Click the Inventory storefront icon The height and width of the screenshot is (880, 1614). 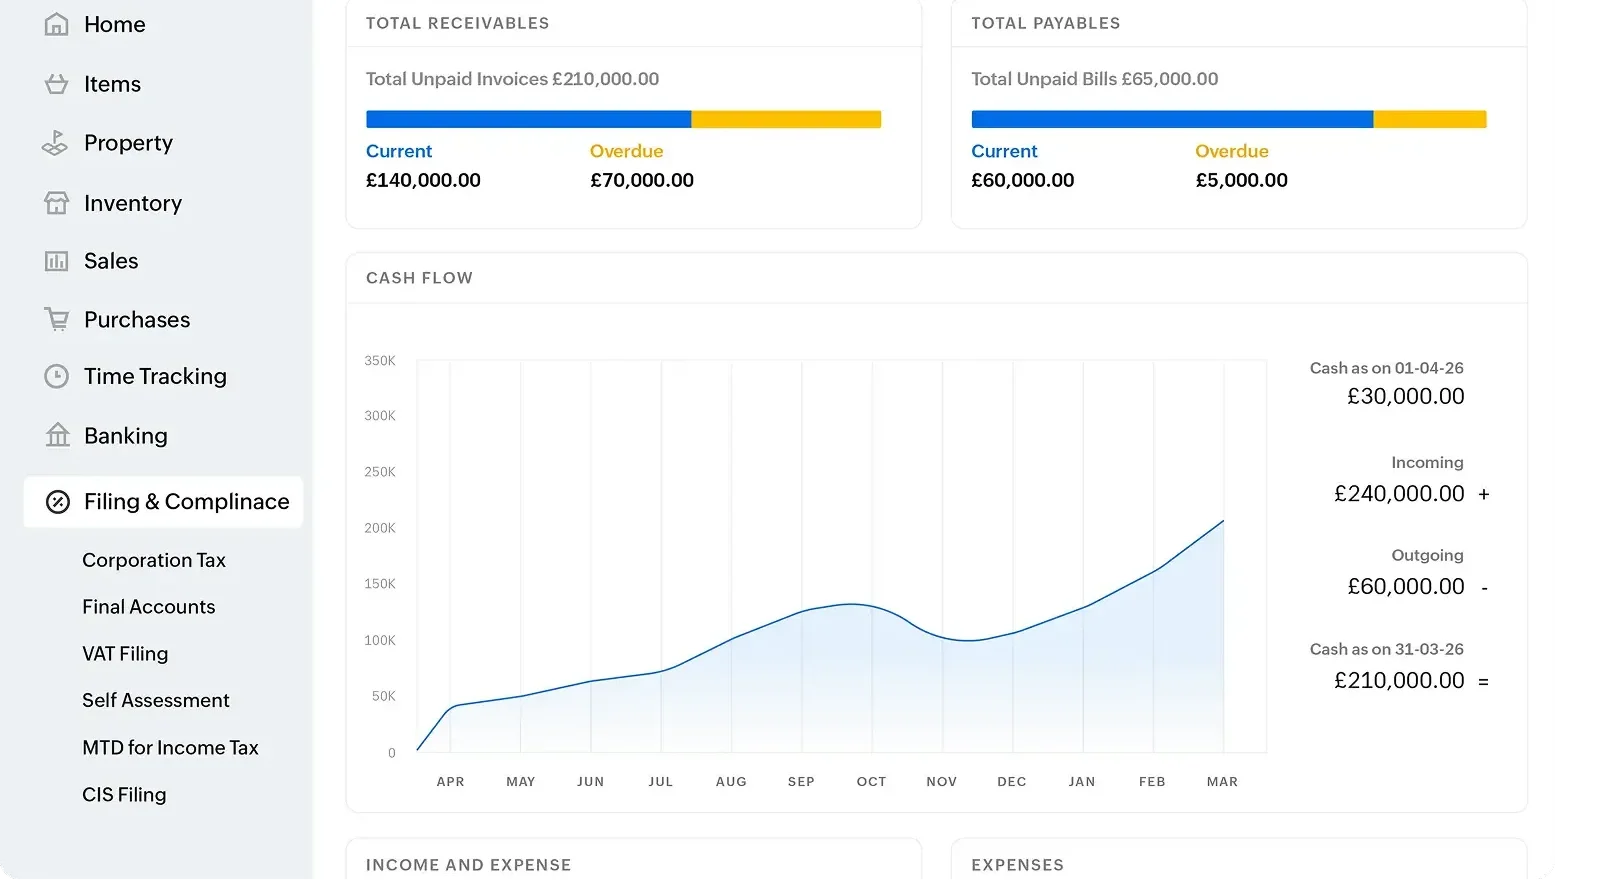click(x=57, y=203)
